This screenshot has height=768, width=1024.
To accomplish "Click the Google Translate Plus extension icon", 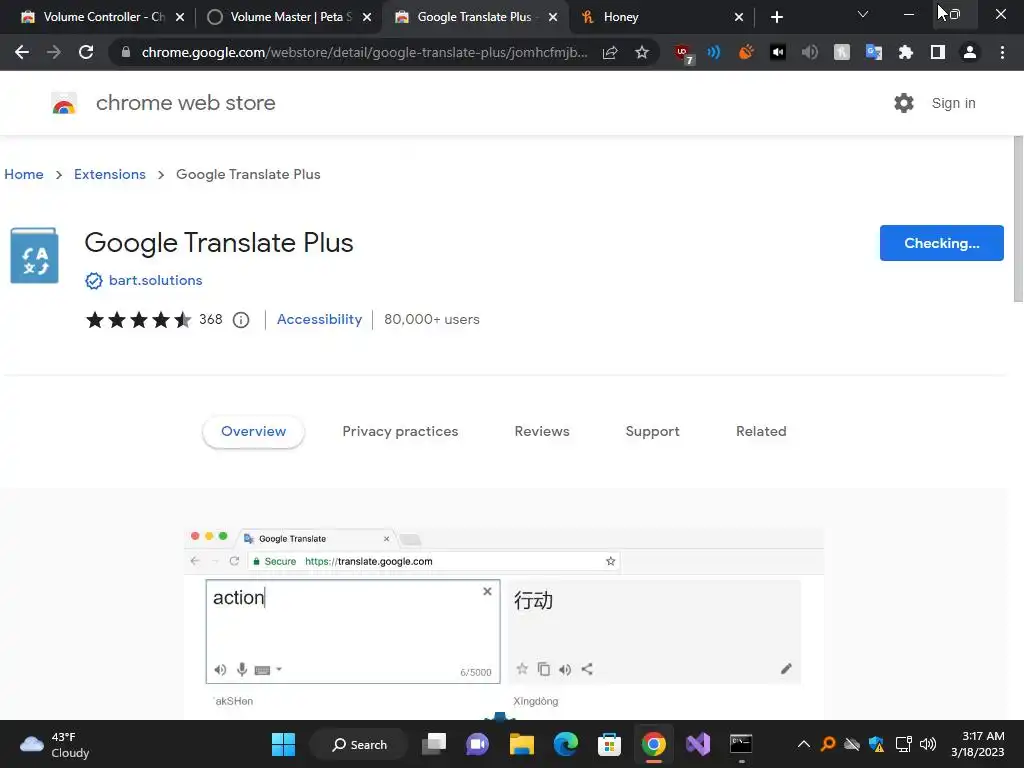I will [35, 255].
